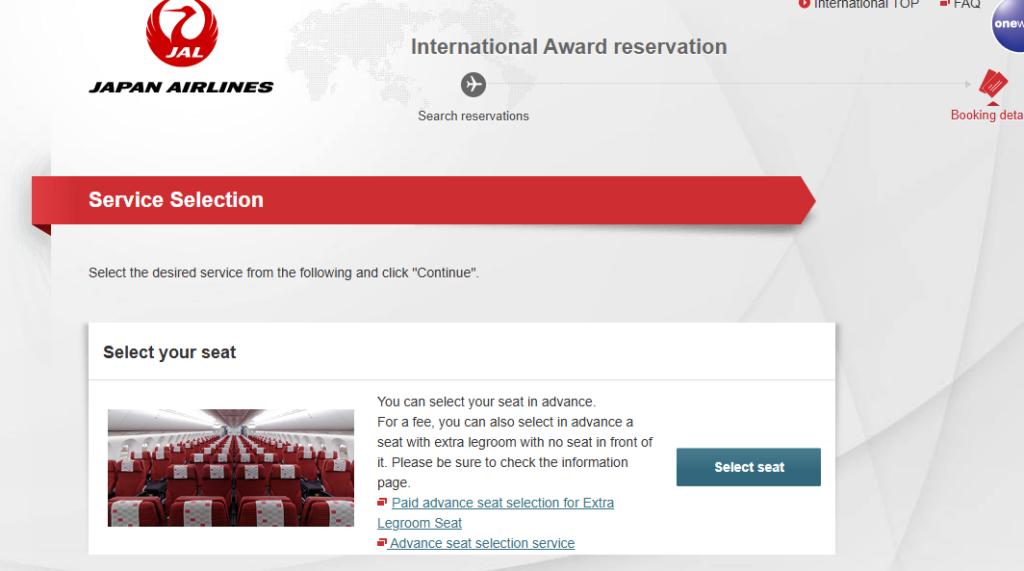Click the red arrow icon beside International TOP
This screenshot has height=571, width=1024.
click(x=805, y=4)
